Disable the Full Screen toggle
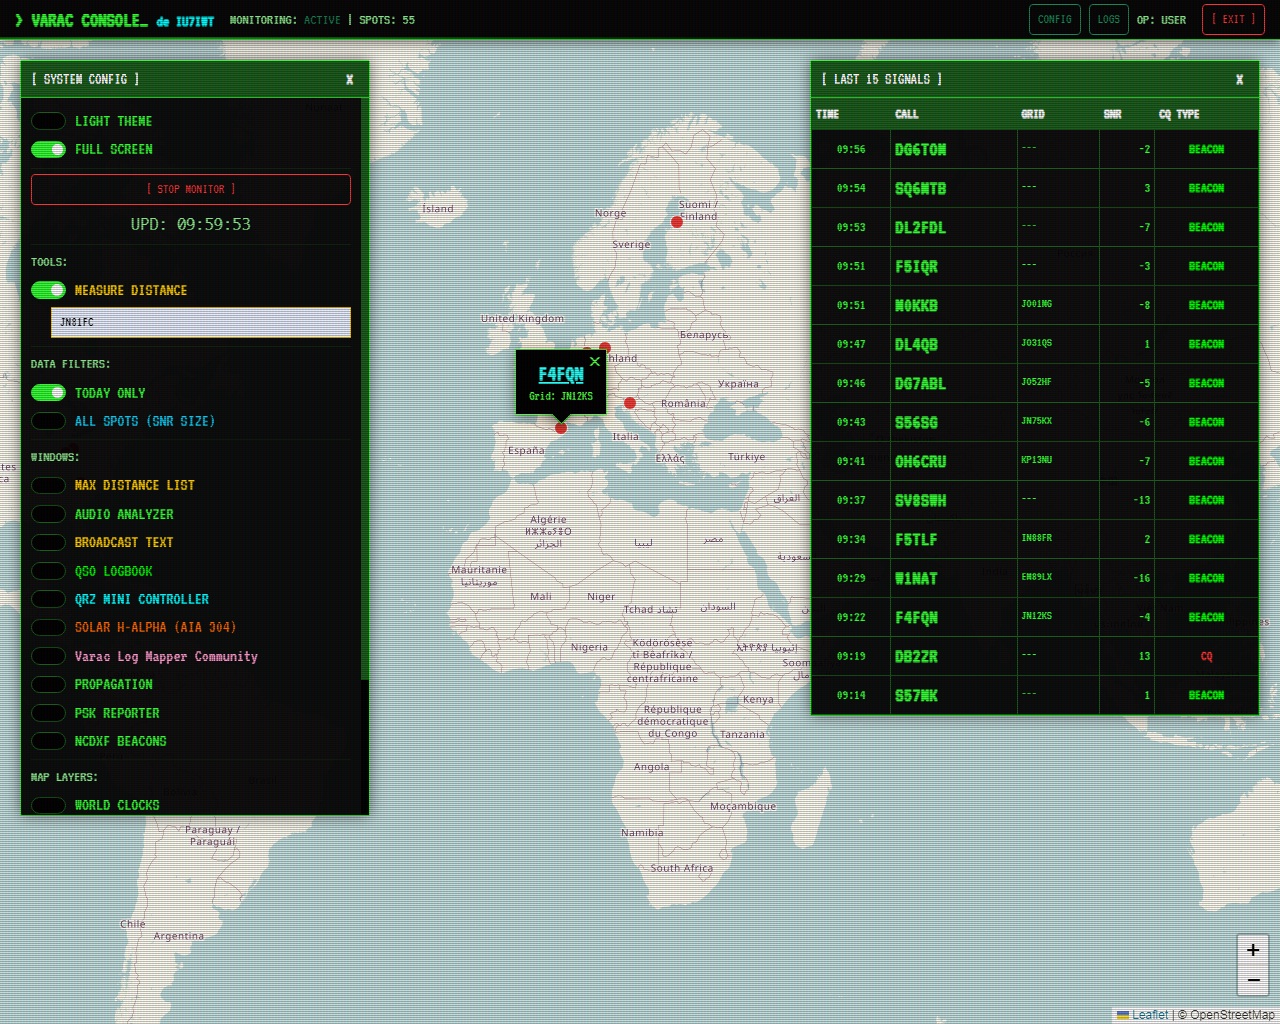Image resolution: width=1280 pixels, height=1024 pixels. pos(48,149)
